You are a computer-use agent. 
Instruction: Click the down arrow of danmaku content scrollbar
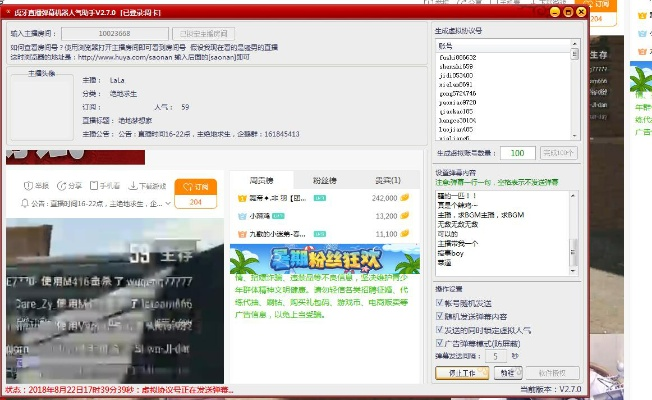tap(573, 271)
